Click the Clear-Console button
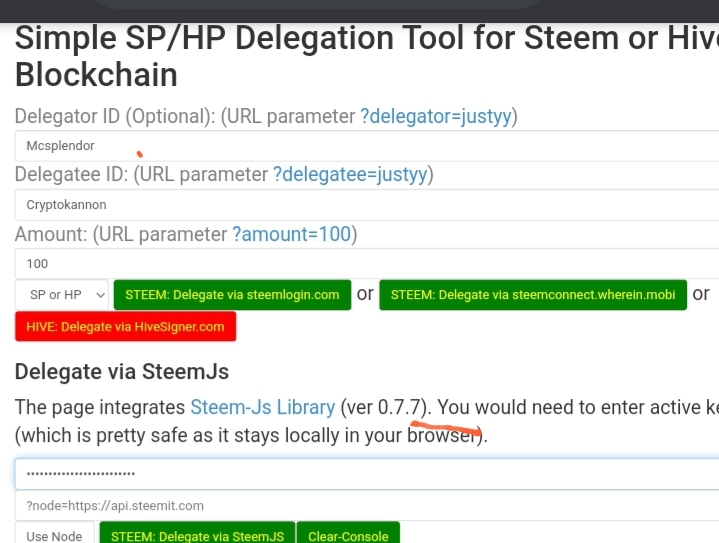Viewport: 719px width, 543px height. click(348, 533)
